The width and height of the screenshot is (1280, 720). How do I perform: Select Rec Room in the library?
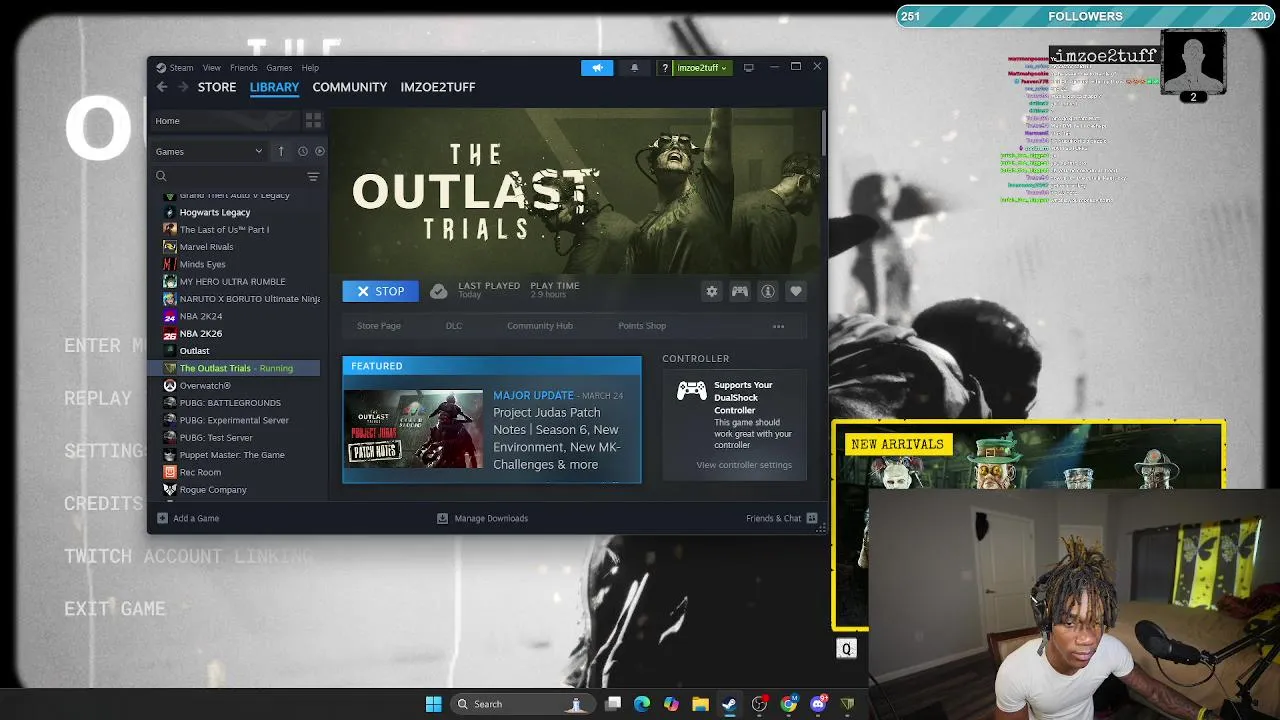(x=200, y=472)
